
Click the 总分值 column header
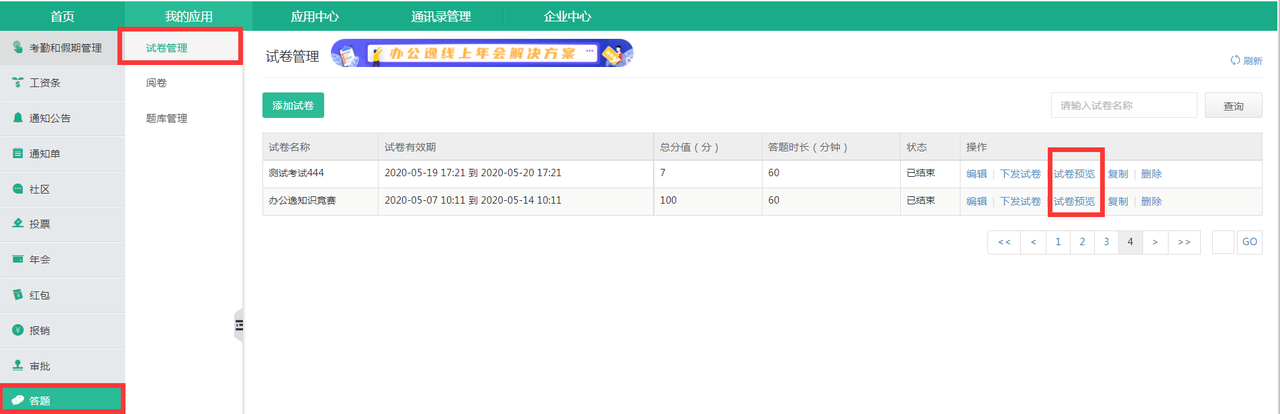[706, 147]
